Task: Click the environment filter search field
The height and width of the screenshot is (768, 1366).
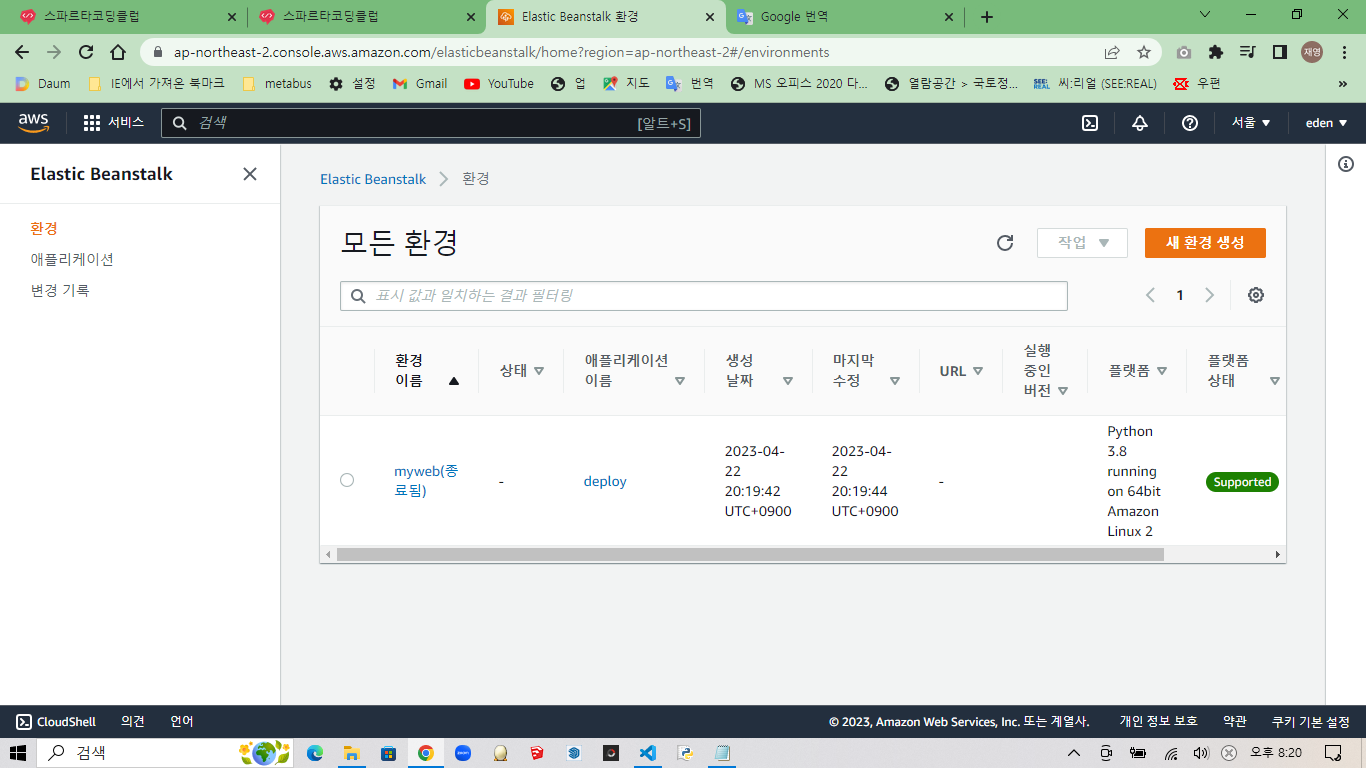Action: pos(704,296)
